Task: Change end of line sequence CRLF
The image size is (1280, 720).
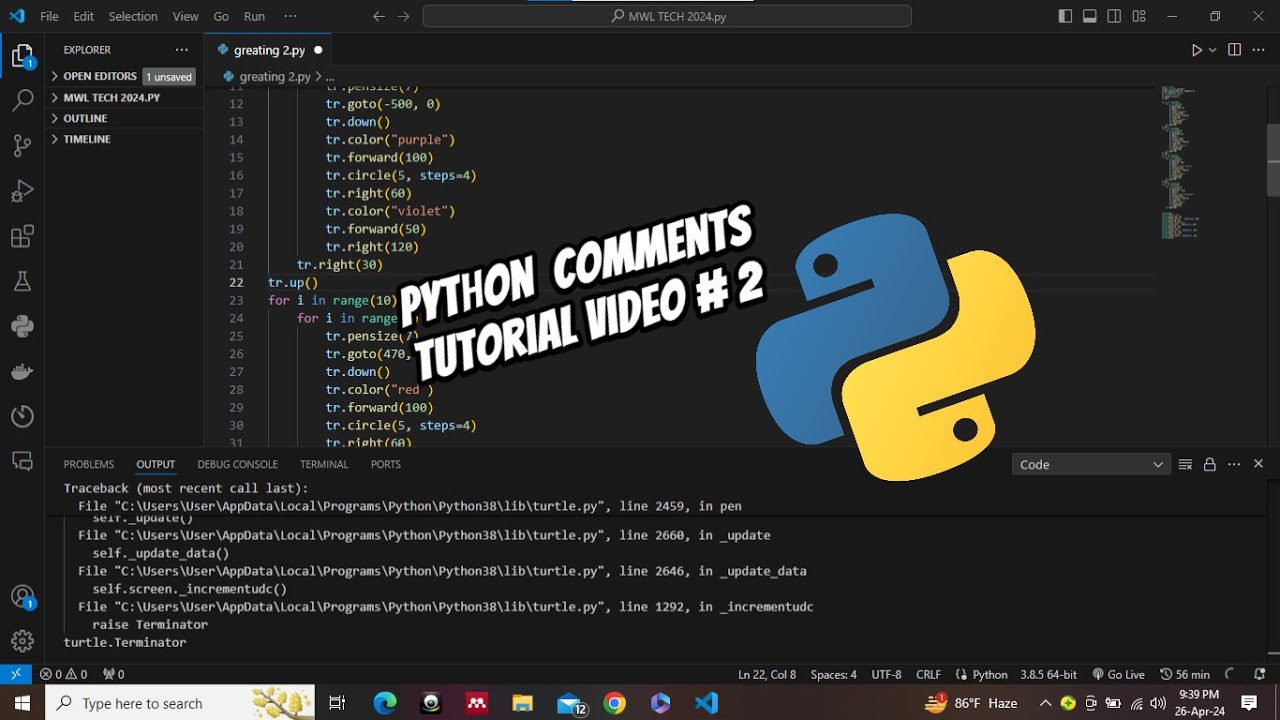Action: pyautogui.click(x=928, y=674)
